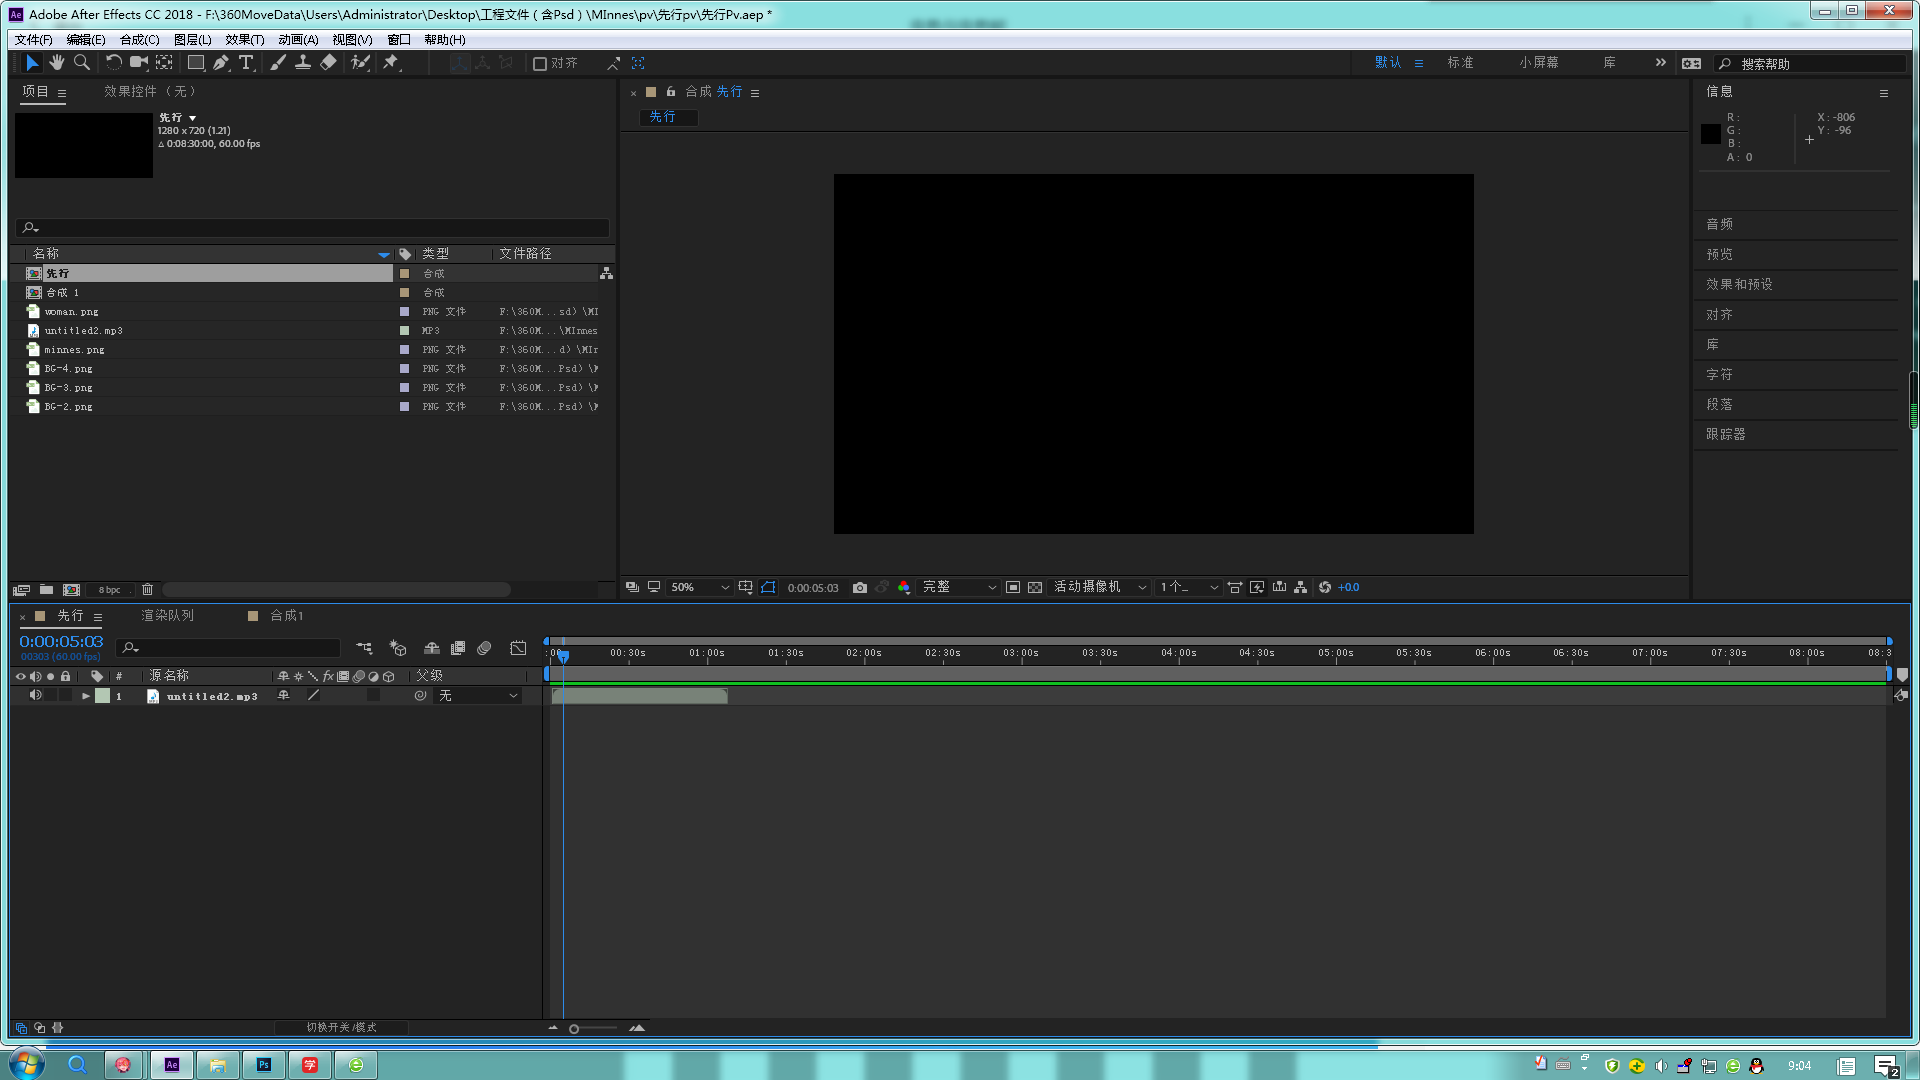The width and height of the screenshot is (1920, 1080).
Task: Open the 50% magnification dropdown
Action: tap(699, 588)
